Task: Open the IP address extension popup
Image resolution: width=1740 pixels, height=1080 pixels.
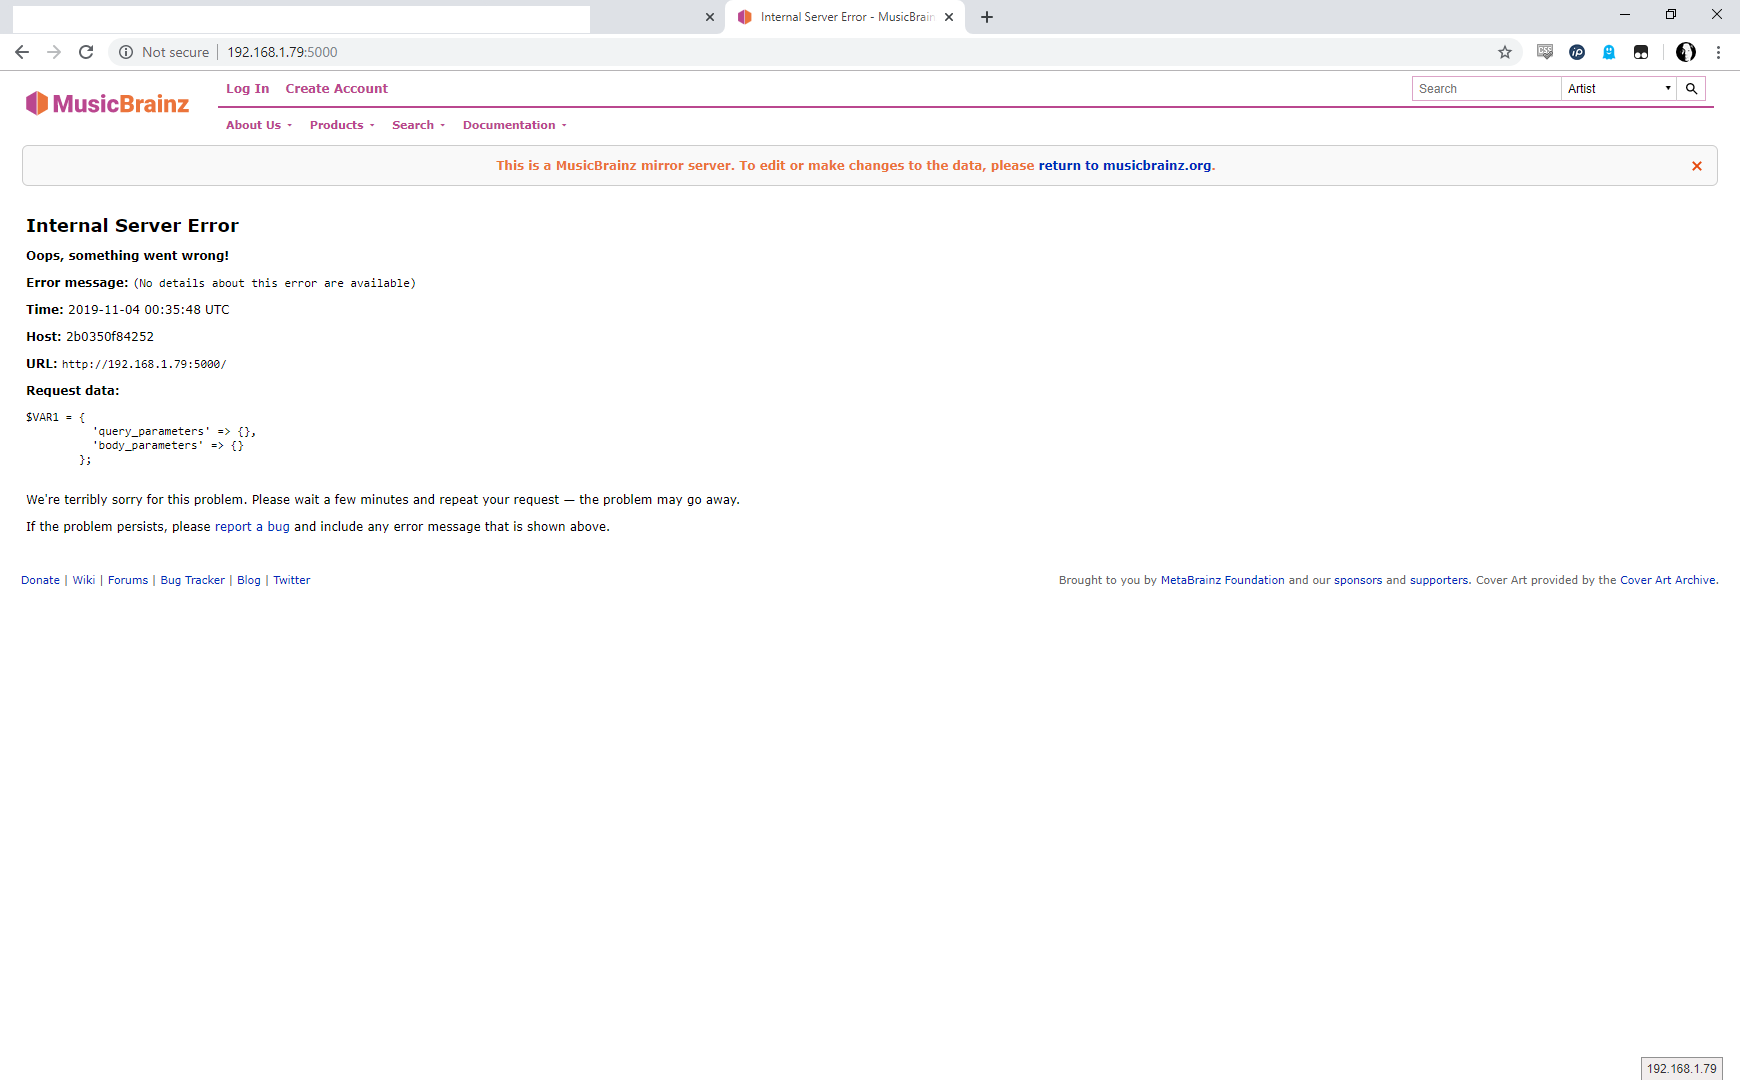Action: [1577, 52]
